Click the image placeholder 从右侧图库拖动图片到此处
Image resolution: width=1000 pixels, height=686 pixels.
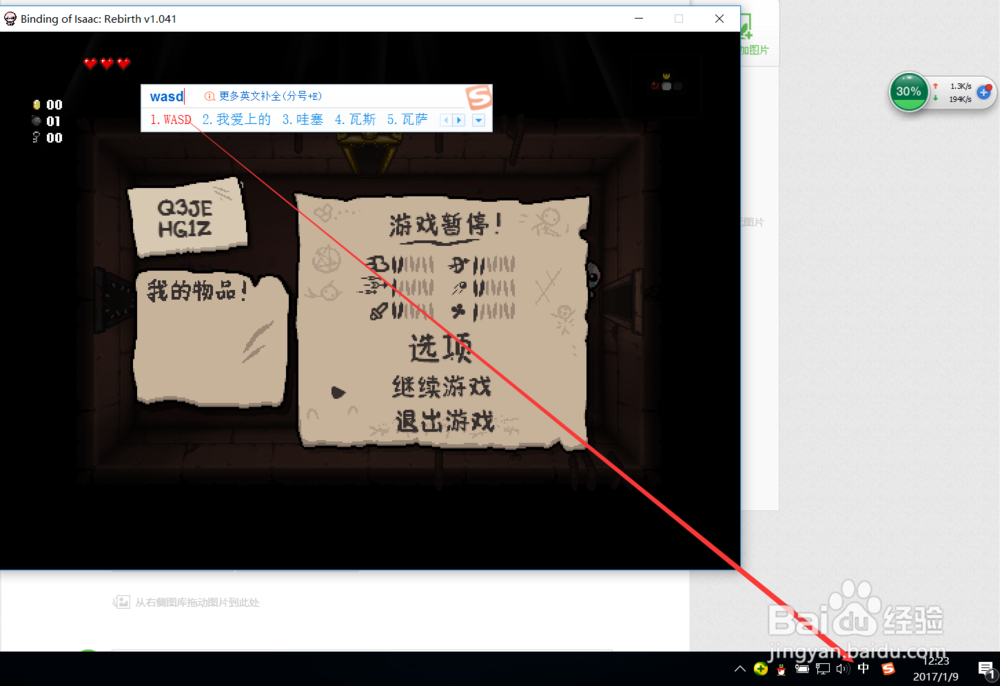[186, 602]
